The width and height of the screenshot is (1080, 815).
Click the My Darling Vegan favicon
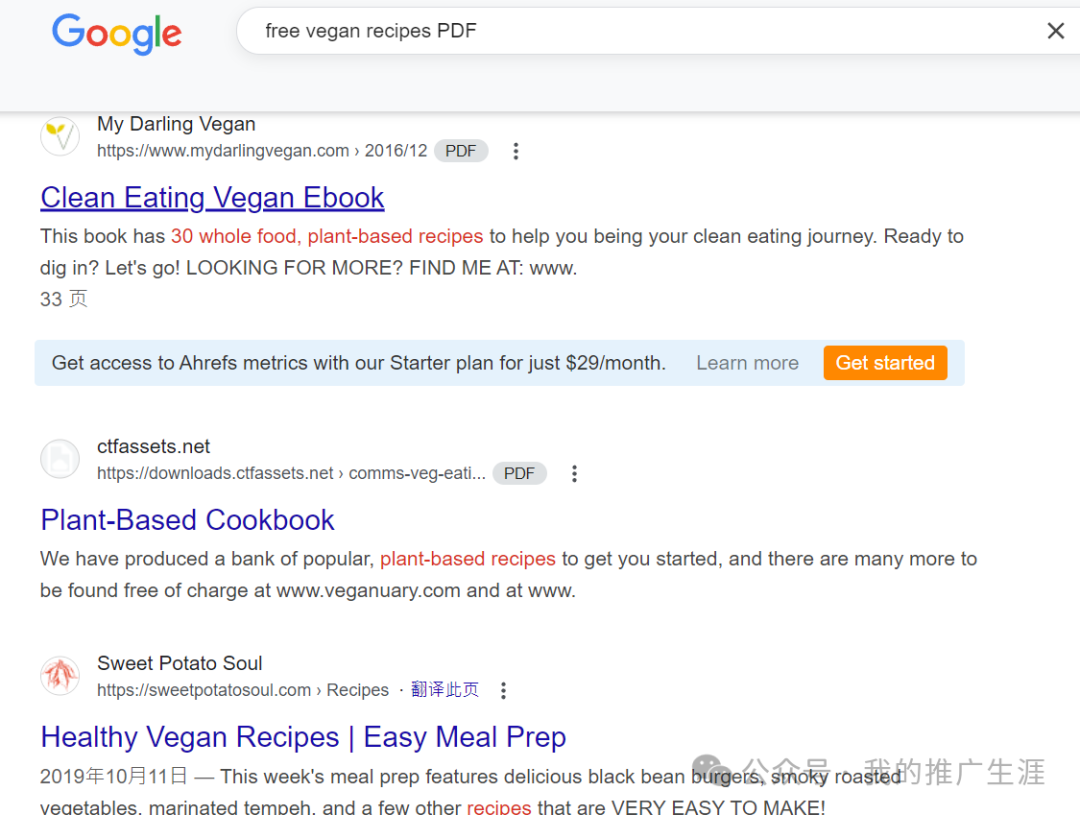tap(60, 136)
